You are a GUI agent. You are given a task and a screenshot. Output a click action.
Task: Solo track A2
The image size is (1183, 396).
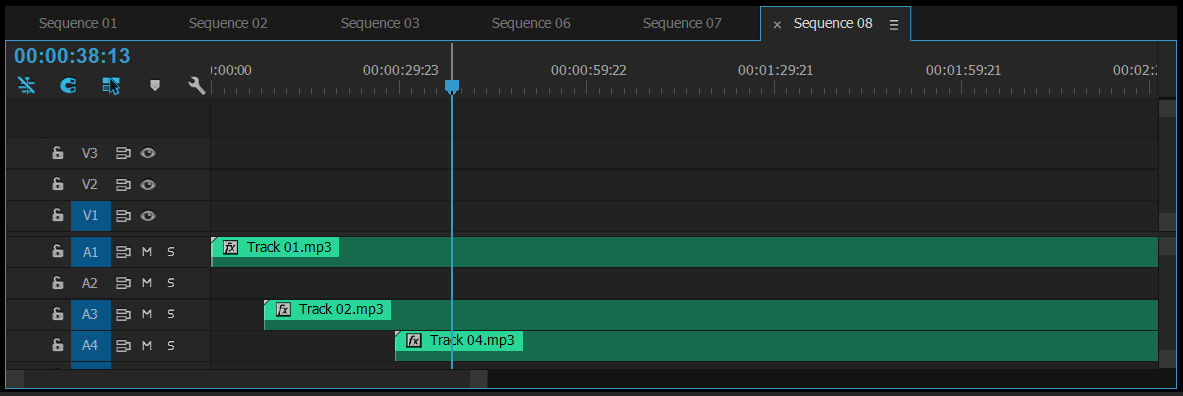point(171,283)
